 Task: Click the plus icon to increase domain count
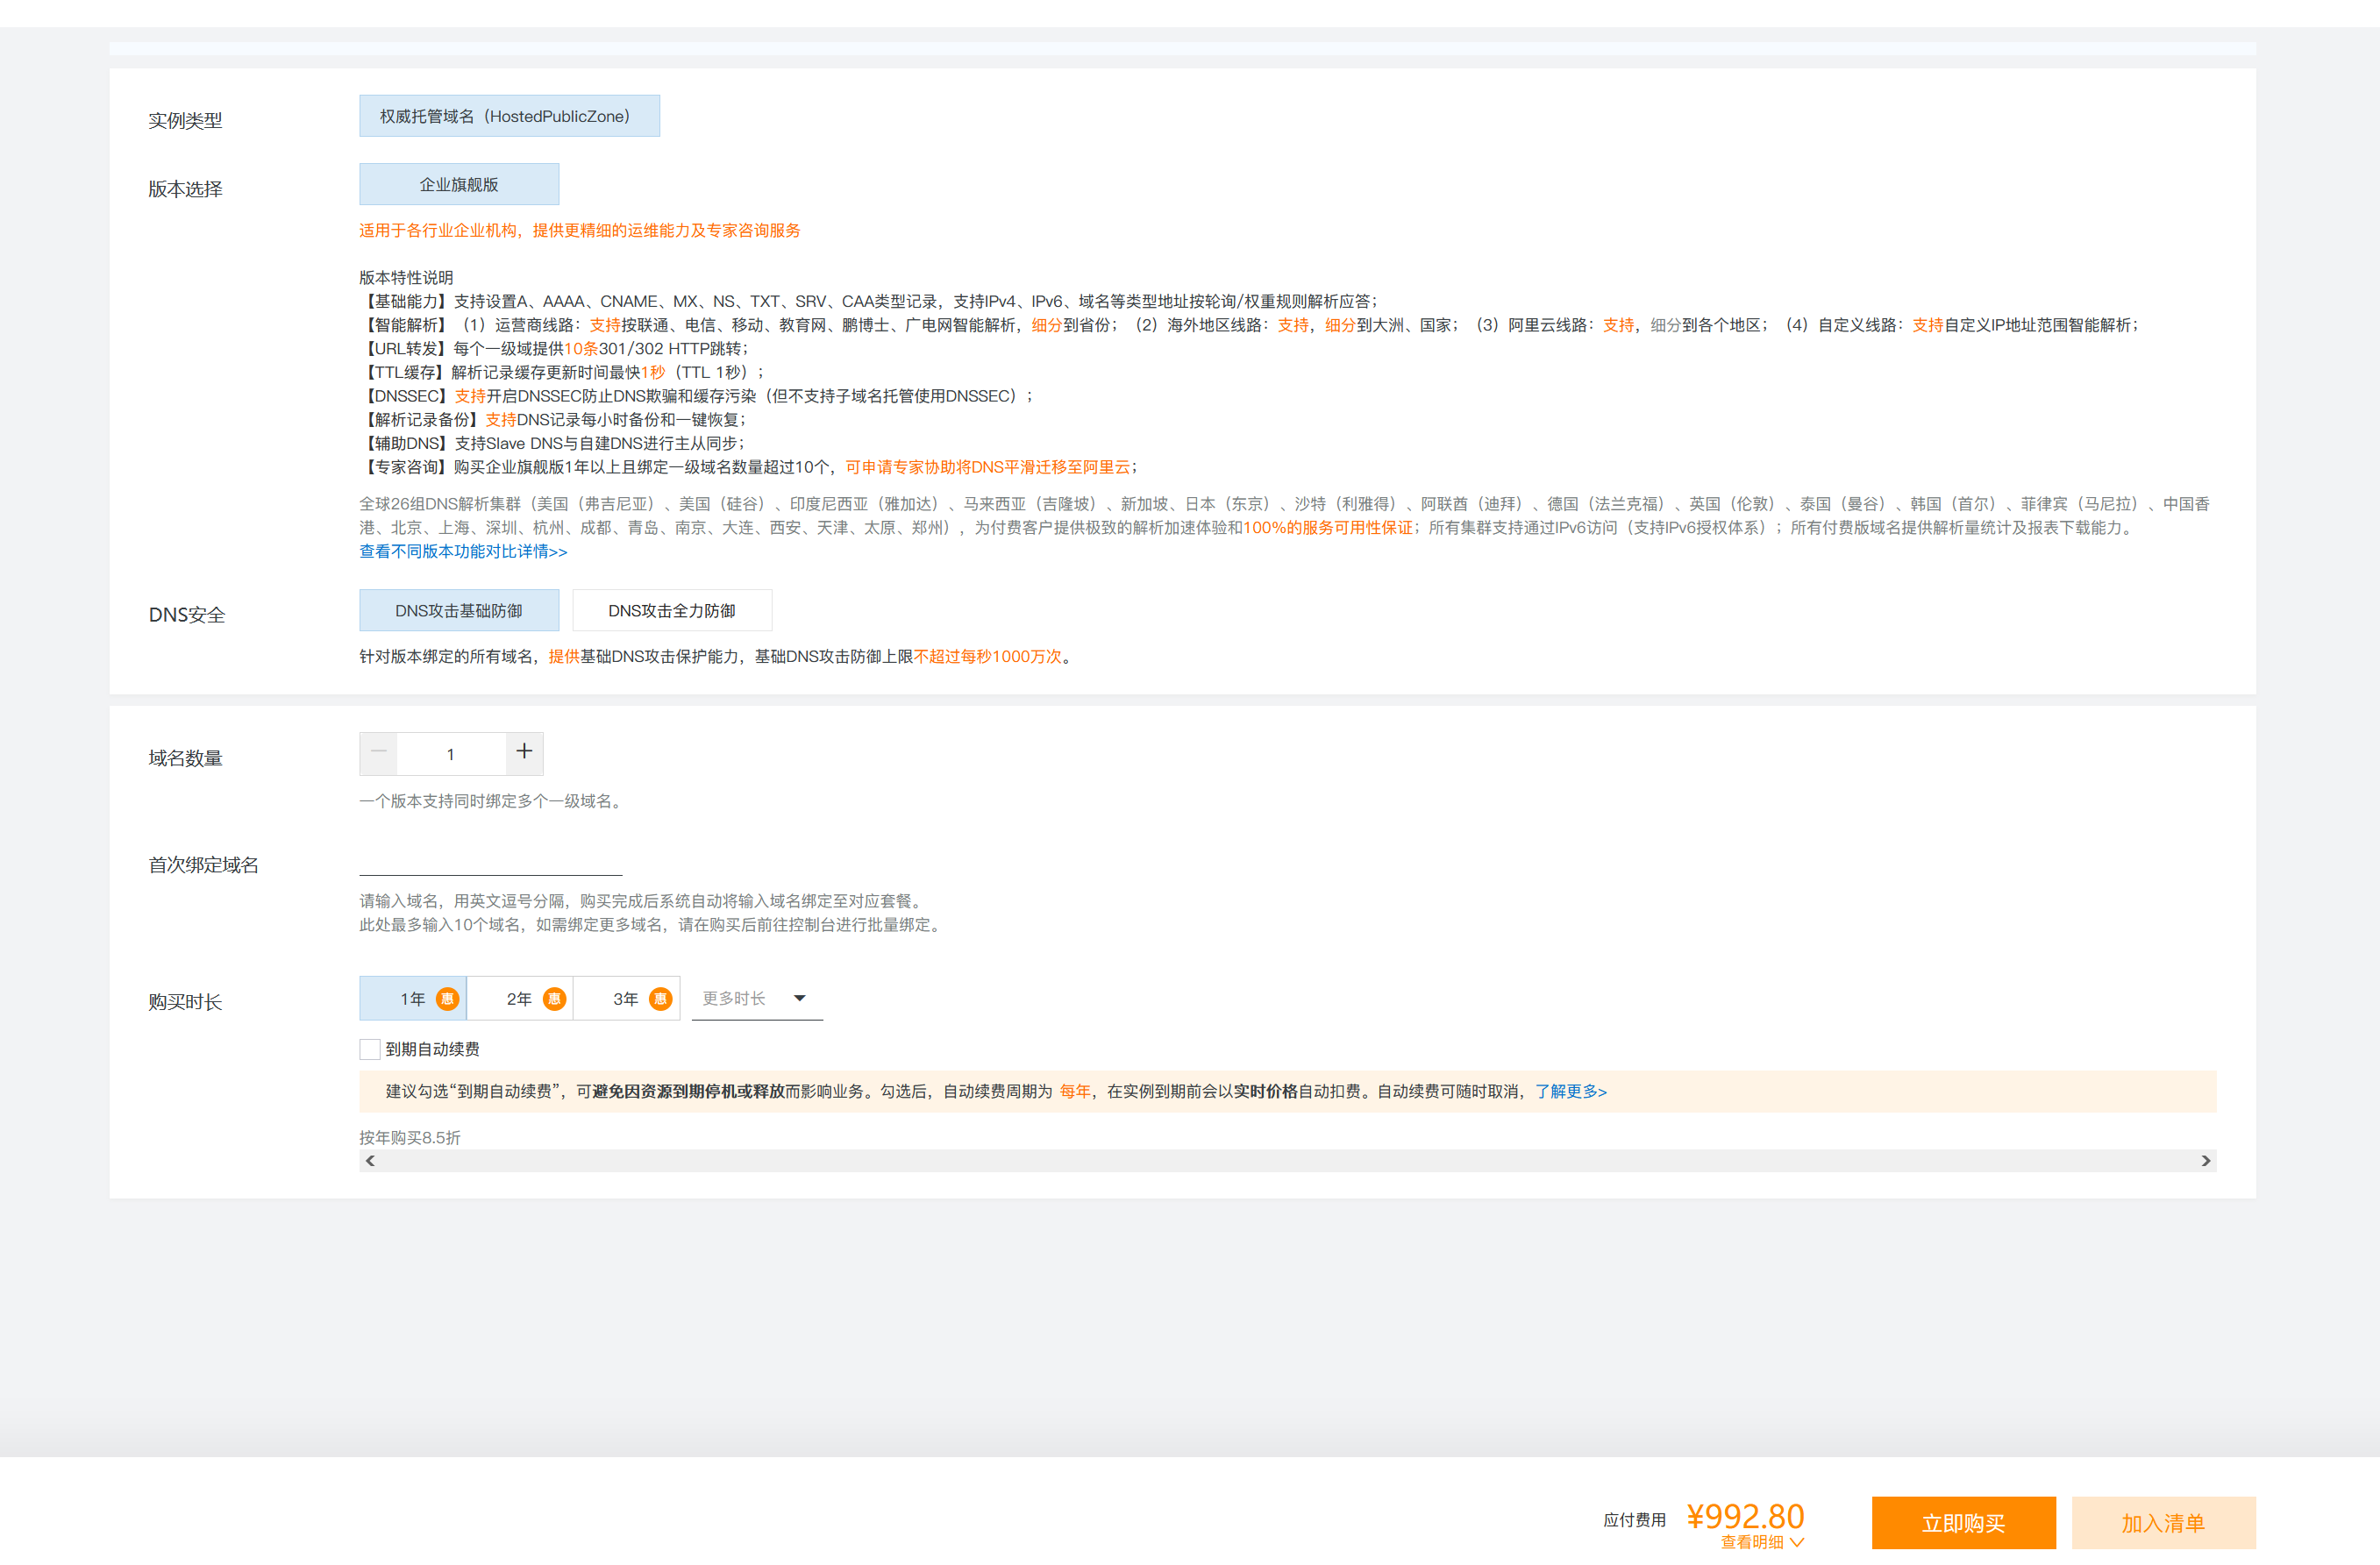pos(524,752)
